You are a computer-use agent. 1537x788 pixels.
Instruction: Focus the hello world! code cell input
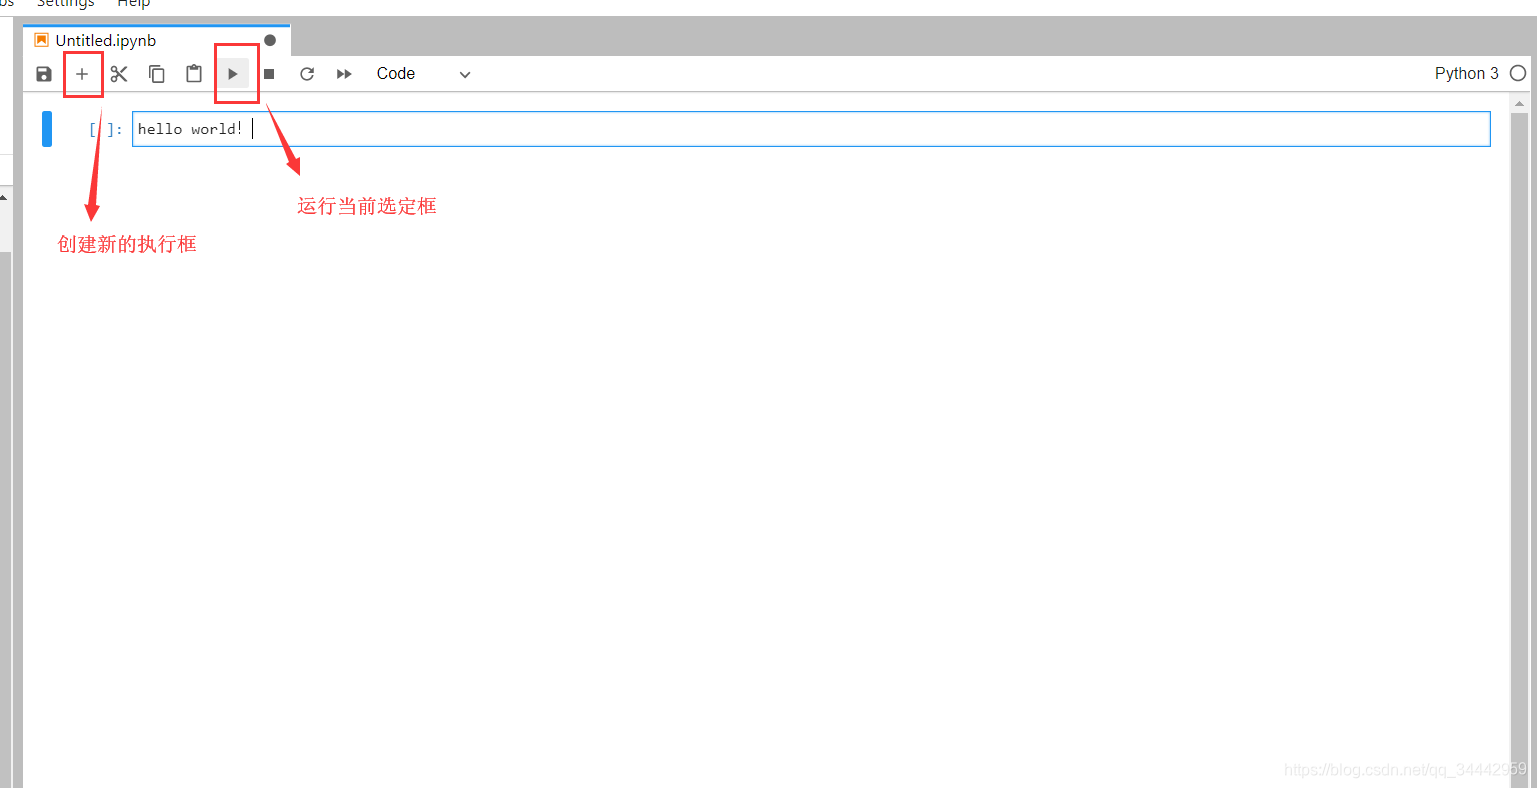(811, 129)
